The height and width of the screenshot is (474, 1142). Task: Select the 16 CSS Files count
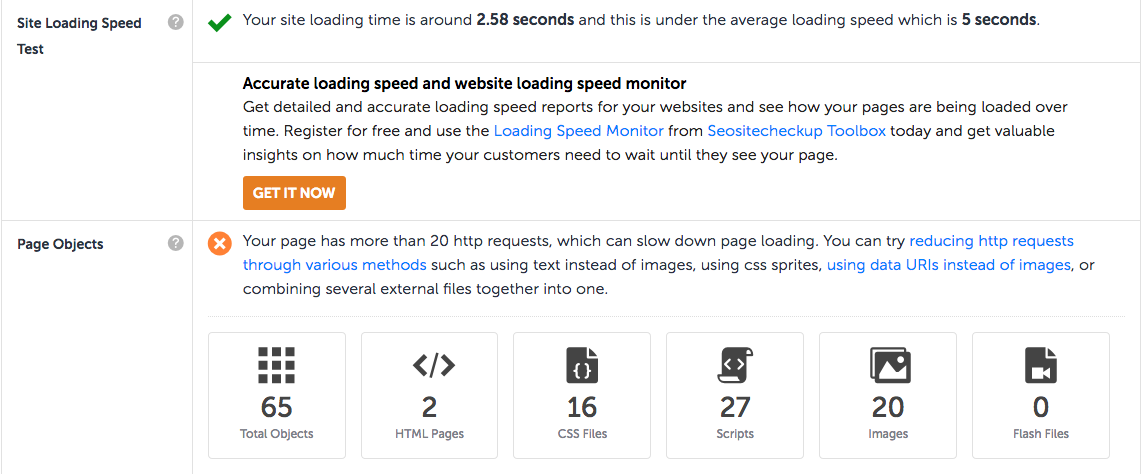pos(582,408)
